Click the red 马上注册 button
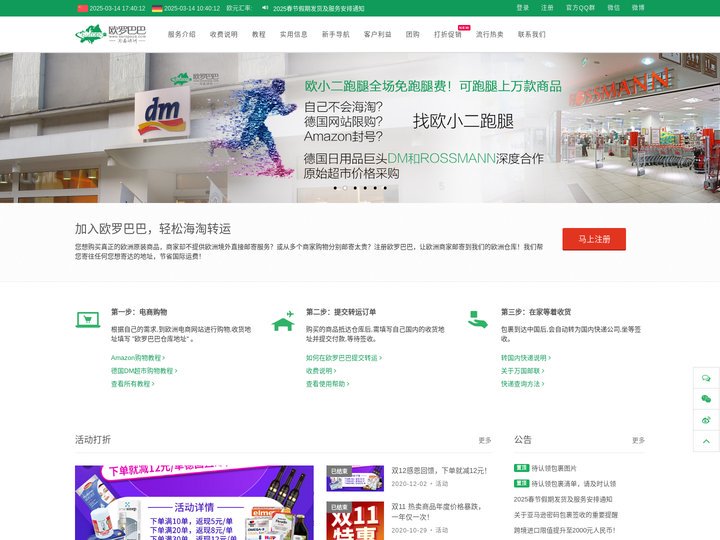The width and height of the screenshot is (720, 540). point(594,239)
